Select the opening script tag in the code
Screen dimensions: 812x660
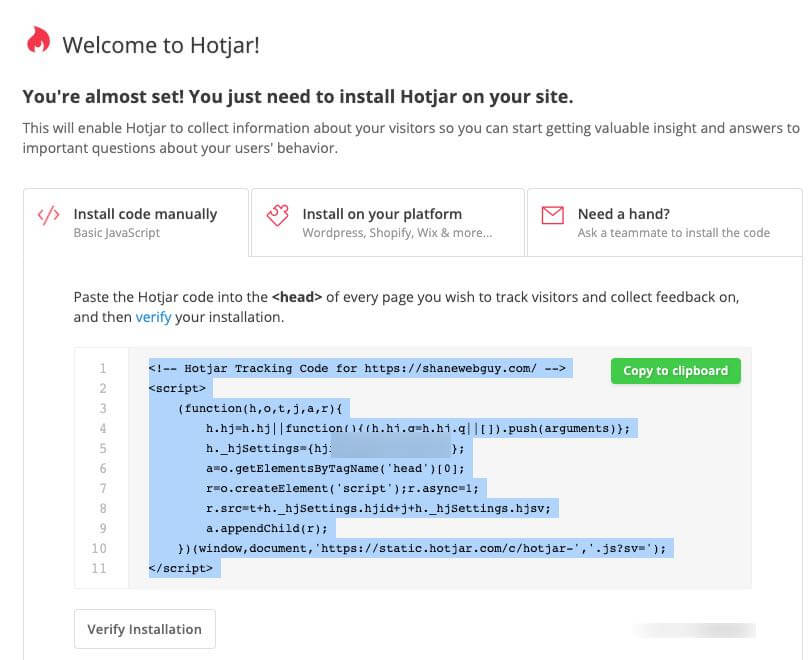pyautogui.click(x=178, y=388)
